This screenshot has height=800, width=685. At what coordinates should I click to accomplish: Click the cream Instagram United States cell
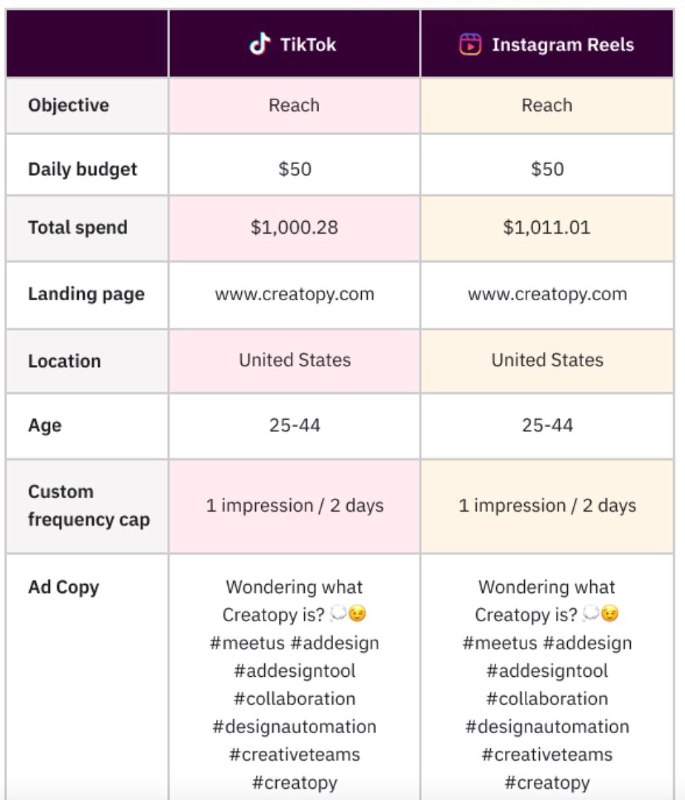click(x=547, y=360)
